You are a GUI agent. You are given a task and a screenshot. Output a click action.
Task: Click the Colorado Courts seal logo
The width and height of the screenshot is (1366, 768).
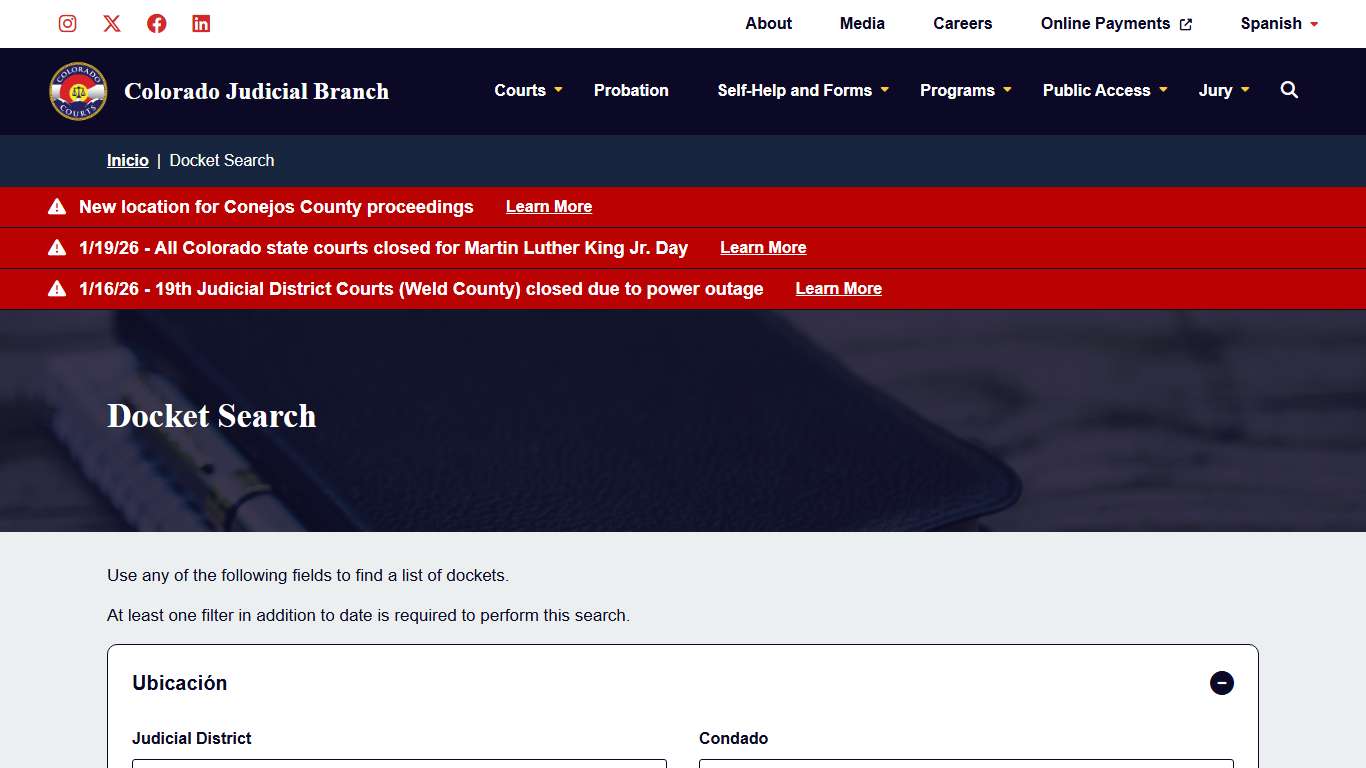pos(78,91)
